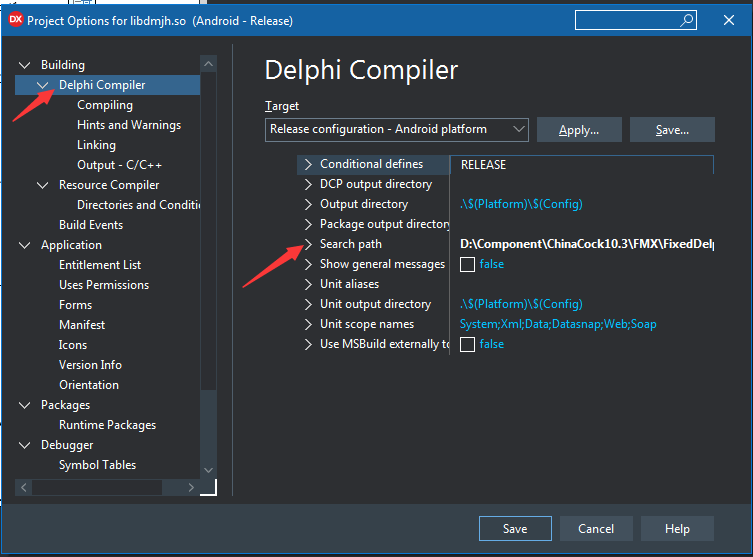The width and height of the screenshot is (753, 557).
Task: Open the Symbol Tables page
Action: coord(97,465)
